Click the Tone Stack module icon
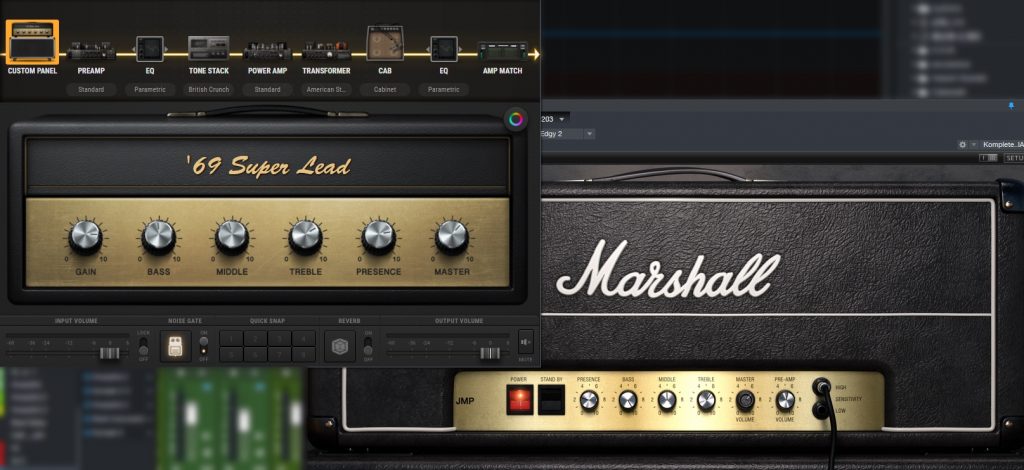Viewport: 1024px width, 470px height. [208, 49]
